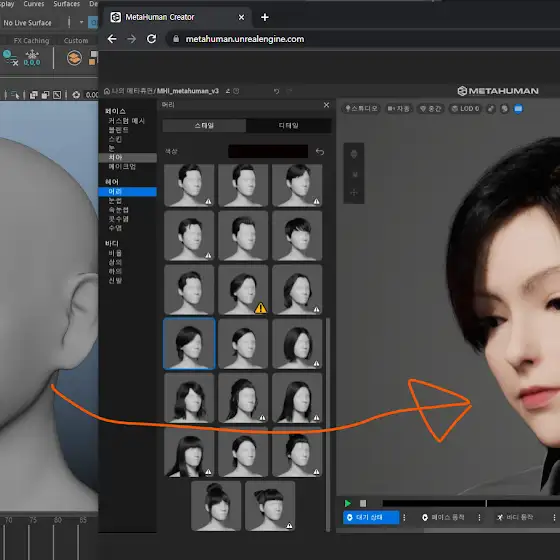560x560 pixels.
Task: Select 비율 in the body sidebar
Action: 115,253
